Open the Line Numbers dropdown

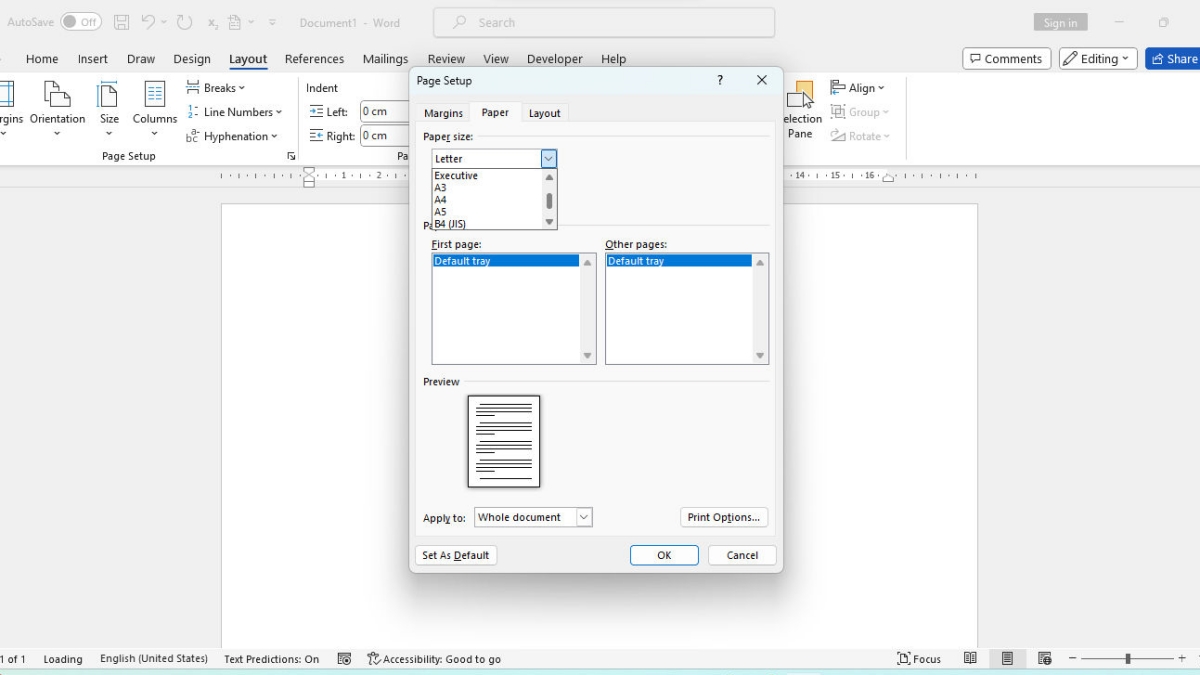[234, 112]
